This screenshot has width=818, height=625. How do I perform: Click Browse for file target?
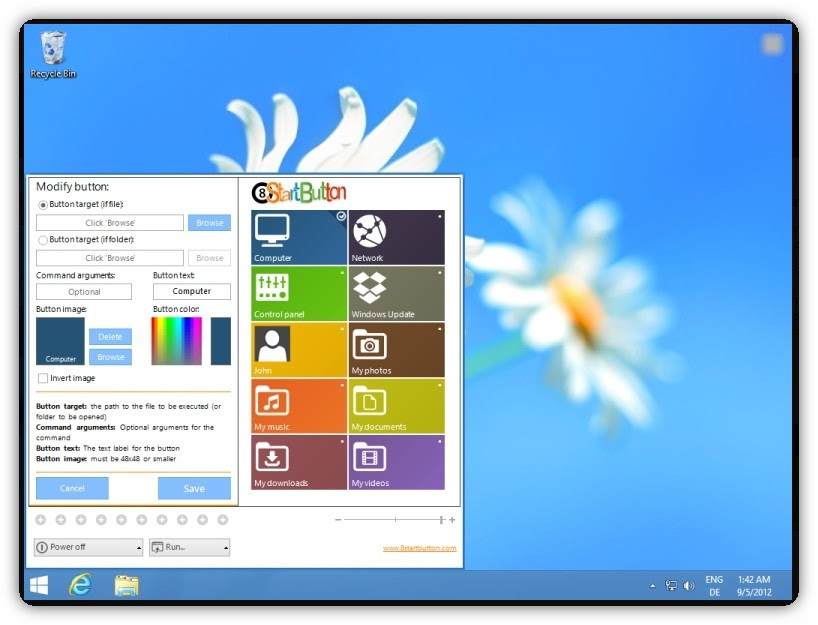tap(210, 223)
